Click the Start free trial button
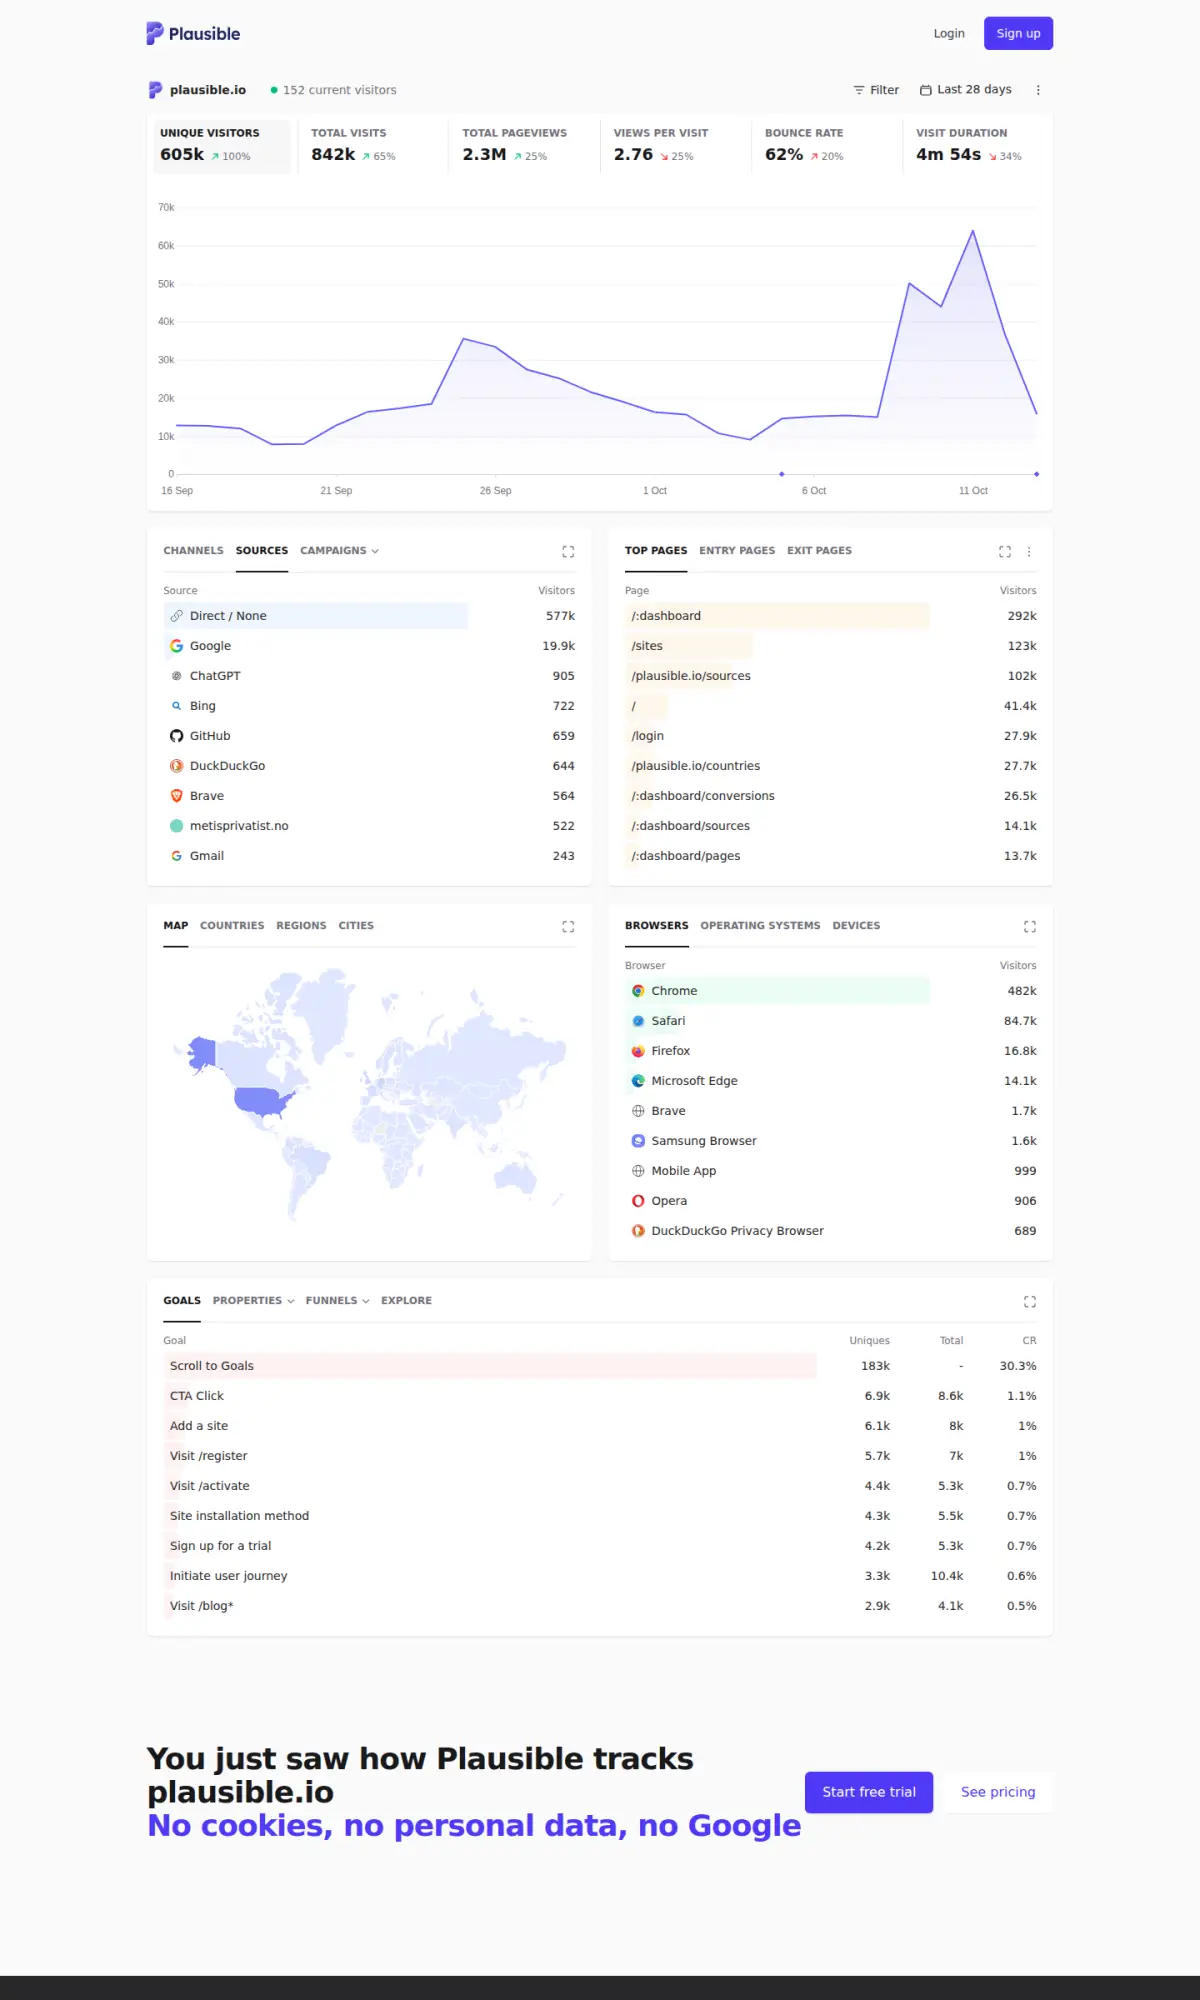This screenshot has width=1200, height=2000. [869, 1792]
